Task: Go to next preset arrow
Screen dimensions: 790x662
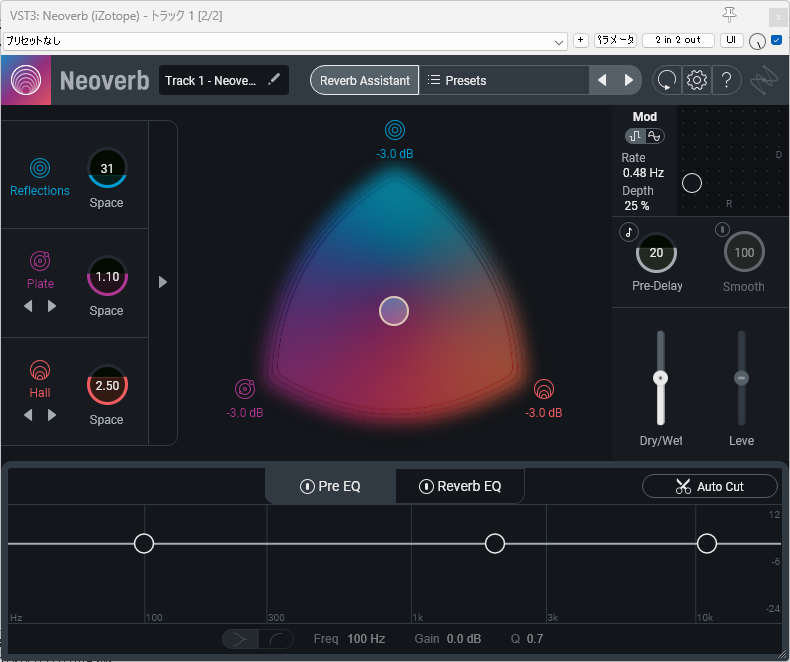Action: click(x=628, y=80)
